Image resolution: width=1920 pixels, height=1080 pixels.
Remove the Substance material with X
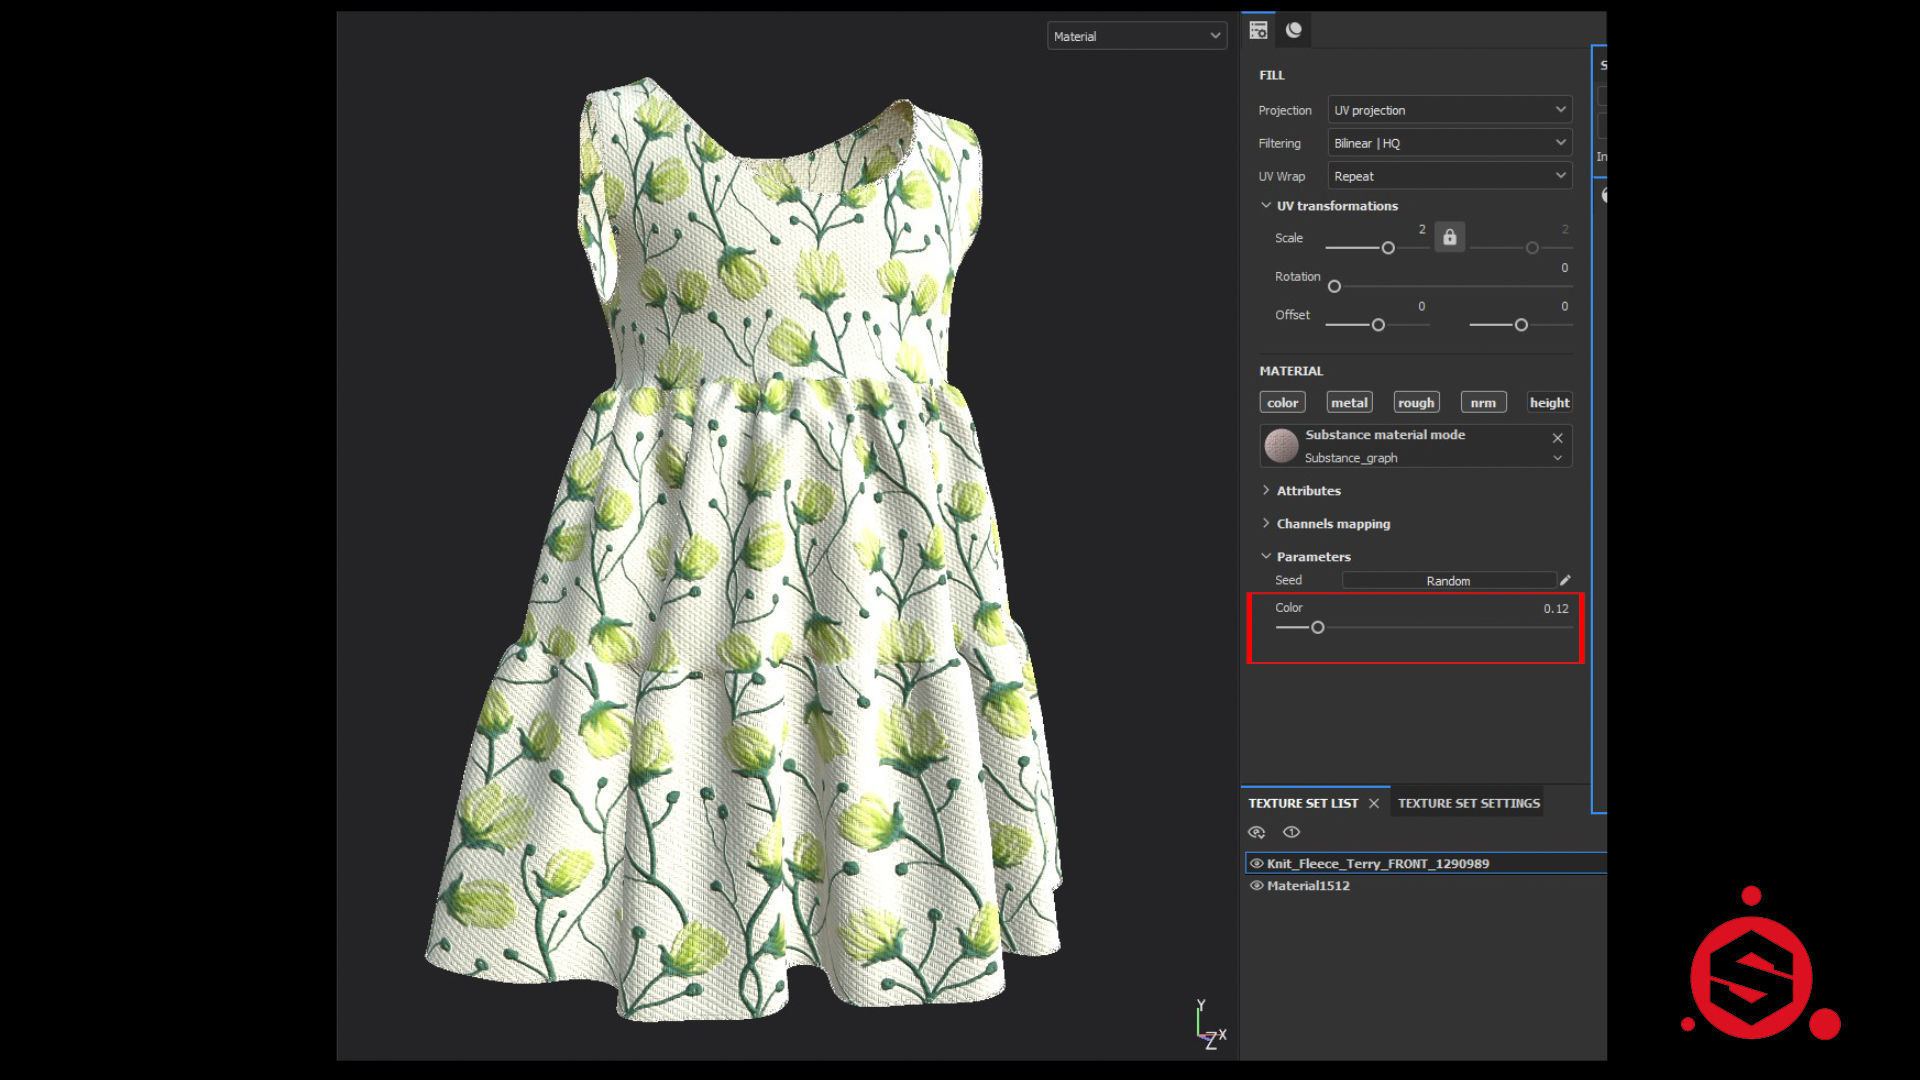[x=1557, y=438]
